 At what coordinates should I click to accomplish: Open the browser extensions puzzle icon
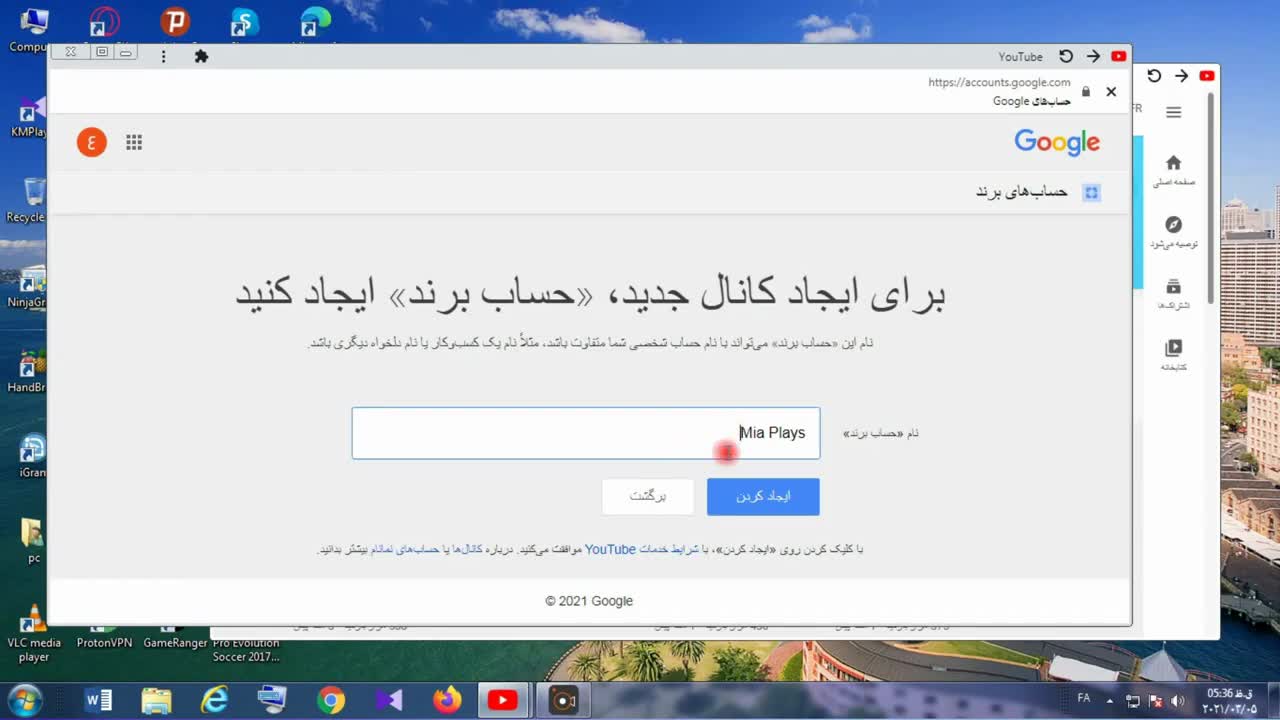(201, 56)
